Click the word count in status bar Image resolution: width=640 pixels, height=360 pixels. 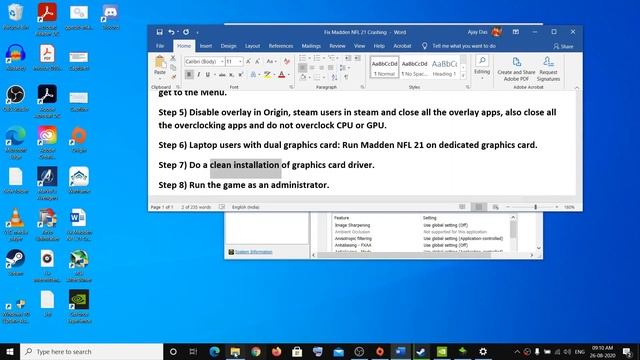(196, 207)
